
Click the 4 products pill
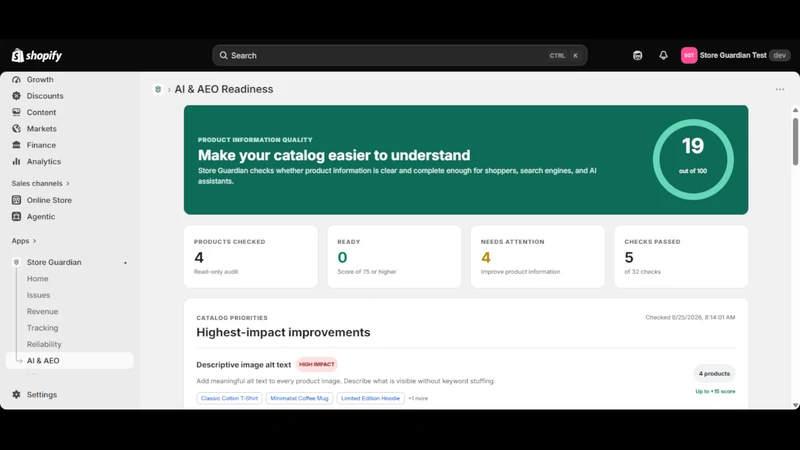click(714, 373)
